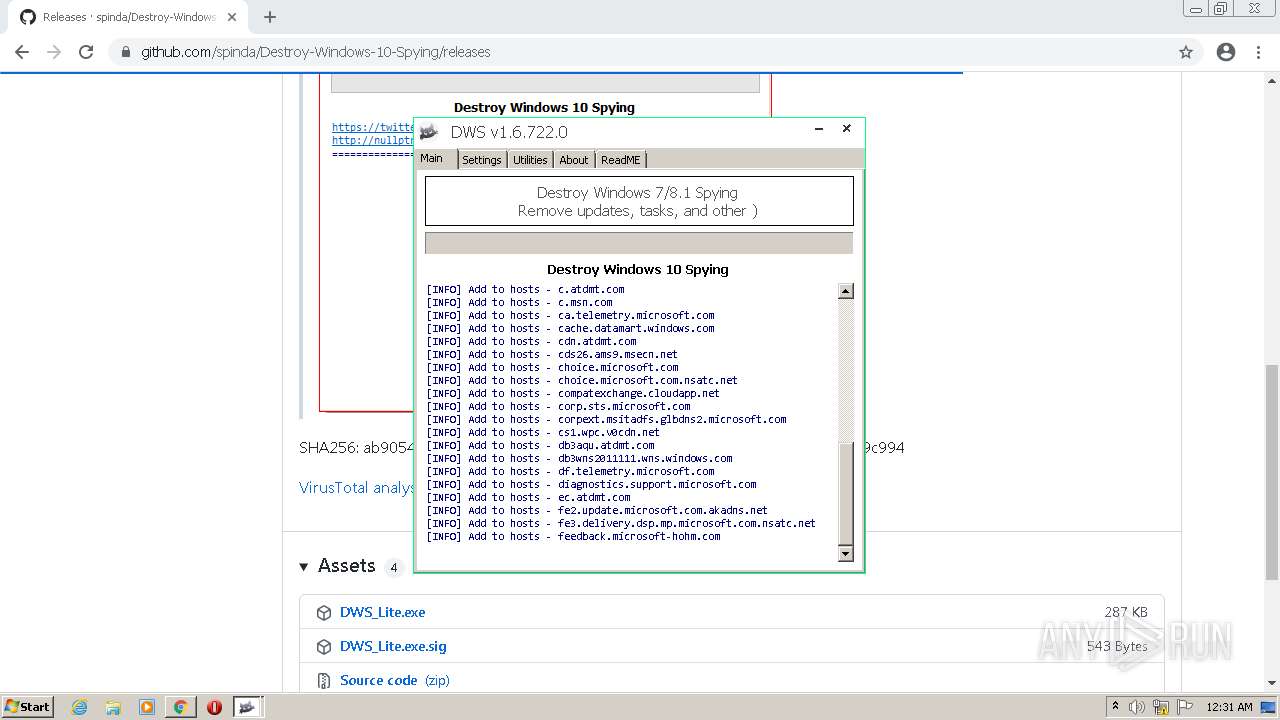Viewport: 1280px width, 720px height.
Task: Switch to the Main tab in DWS
Action: tap(432, 159)
